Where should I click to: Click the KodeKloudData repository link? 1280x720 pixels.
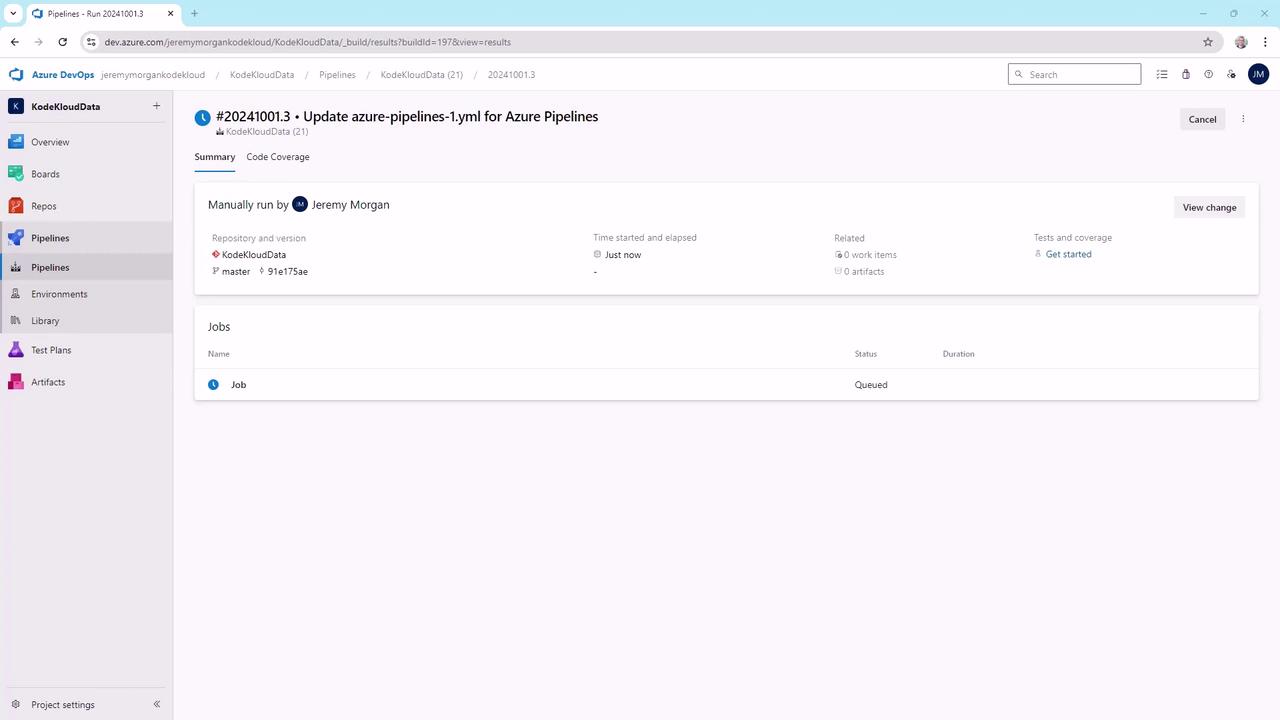pos(254,255)
